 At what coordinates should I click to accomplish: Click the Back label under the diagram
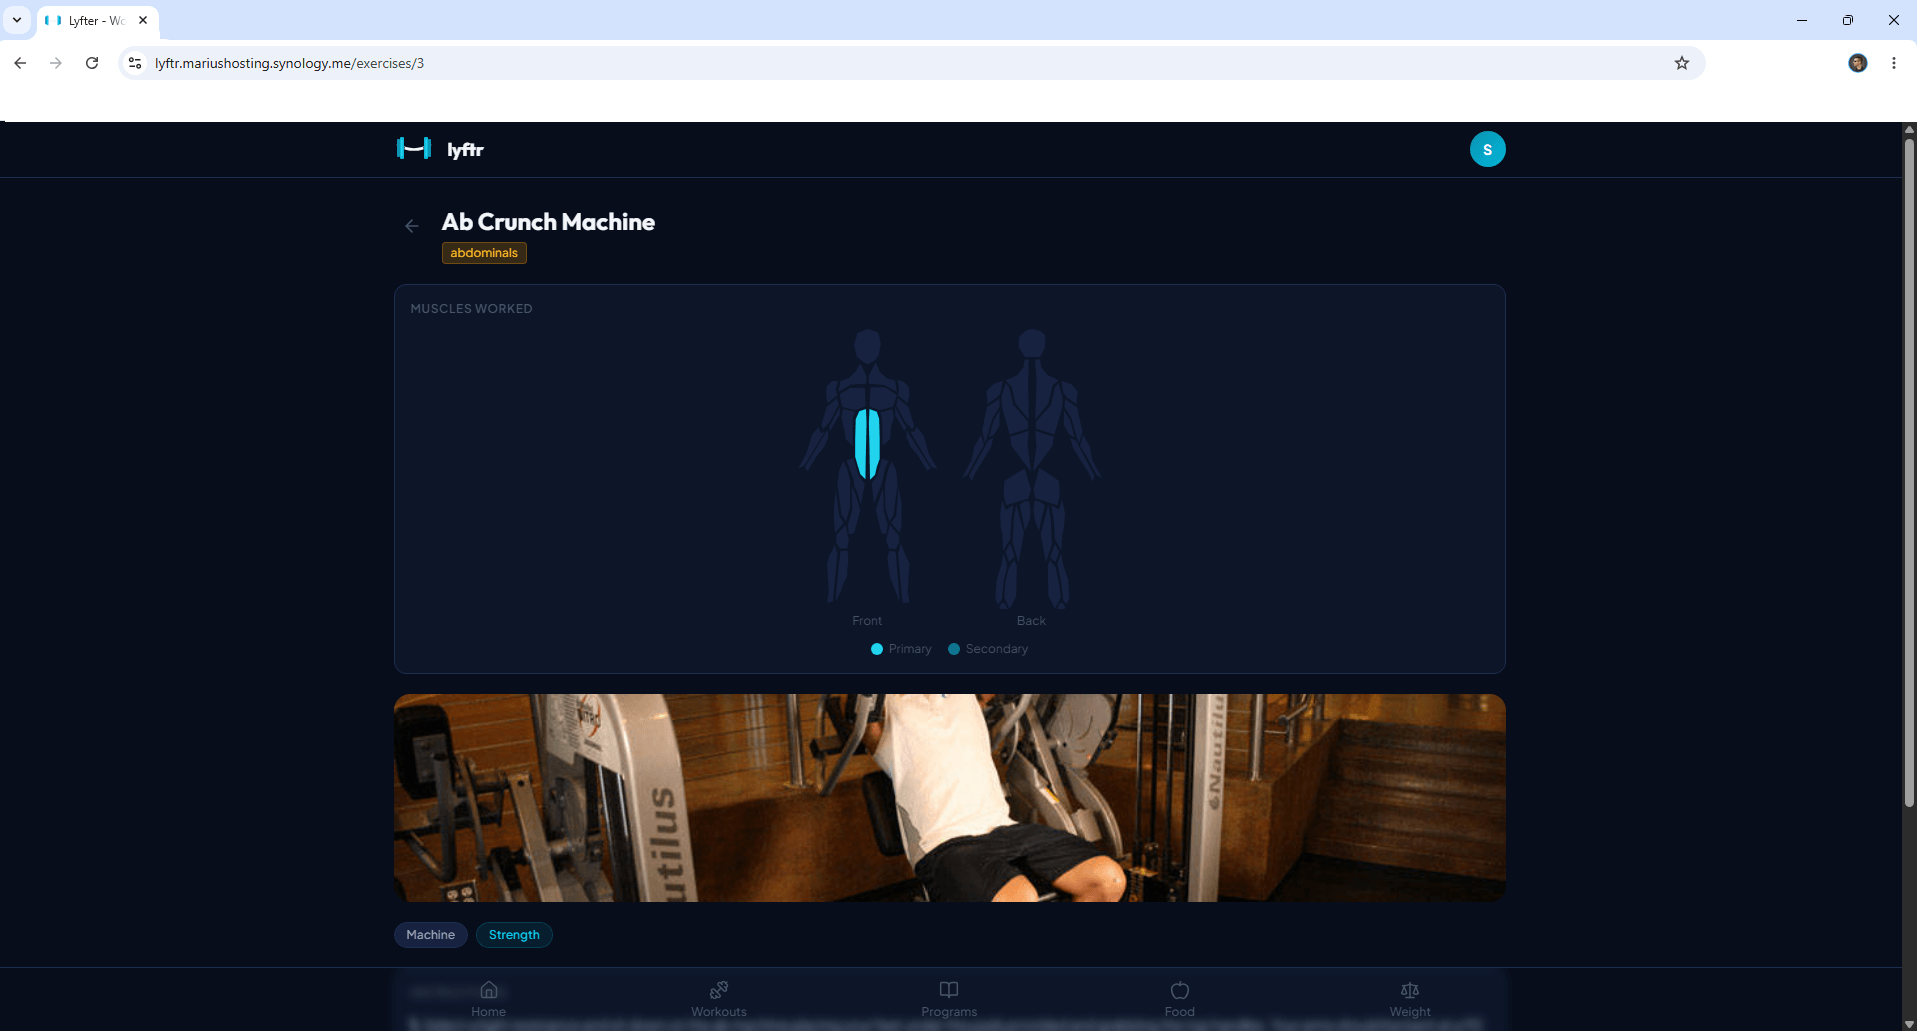(1031, 621)
